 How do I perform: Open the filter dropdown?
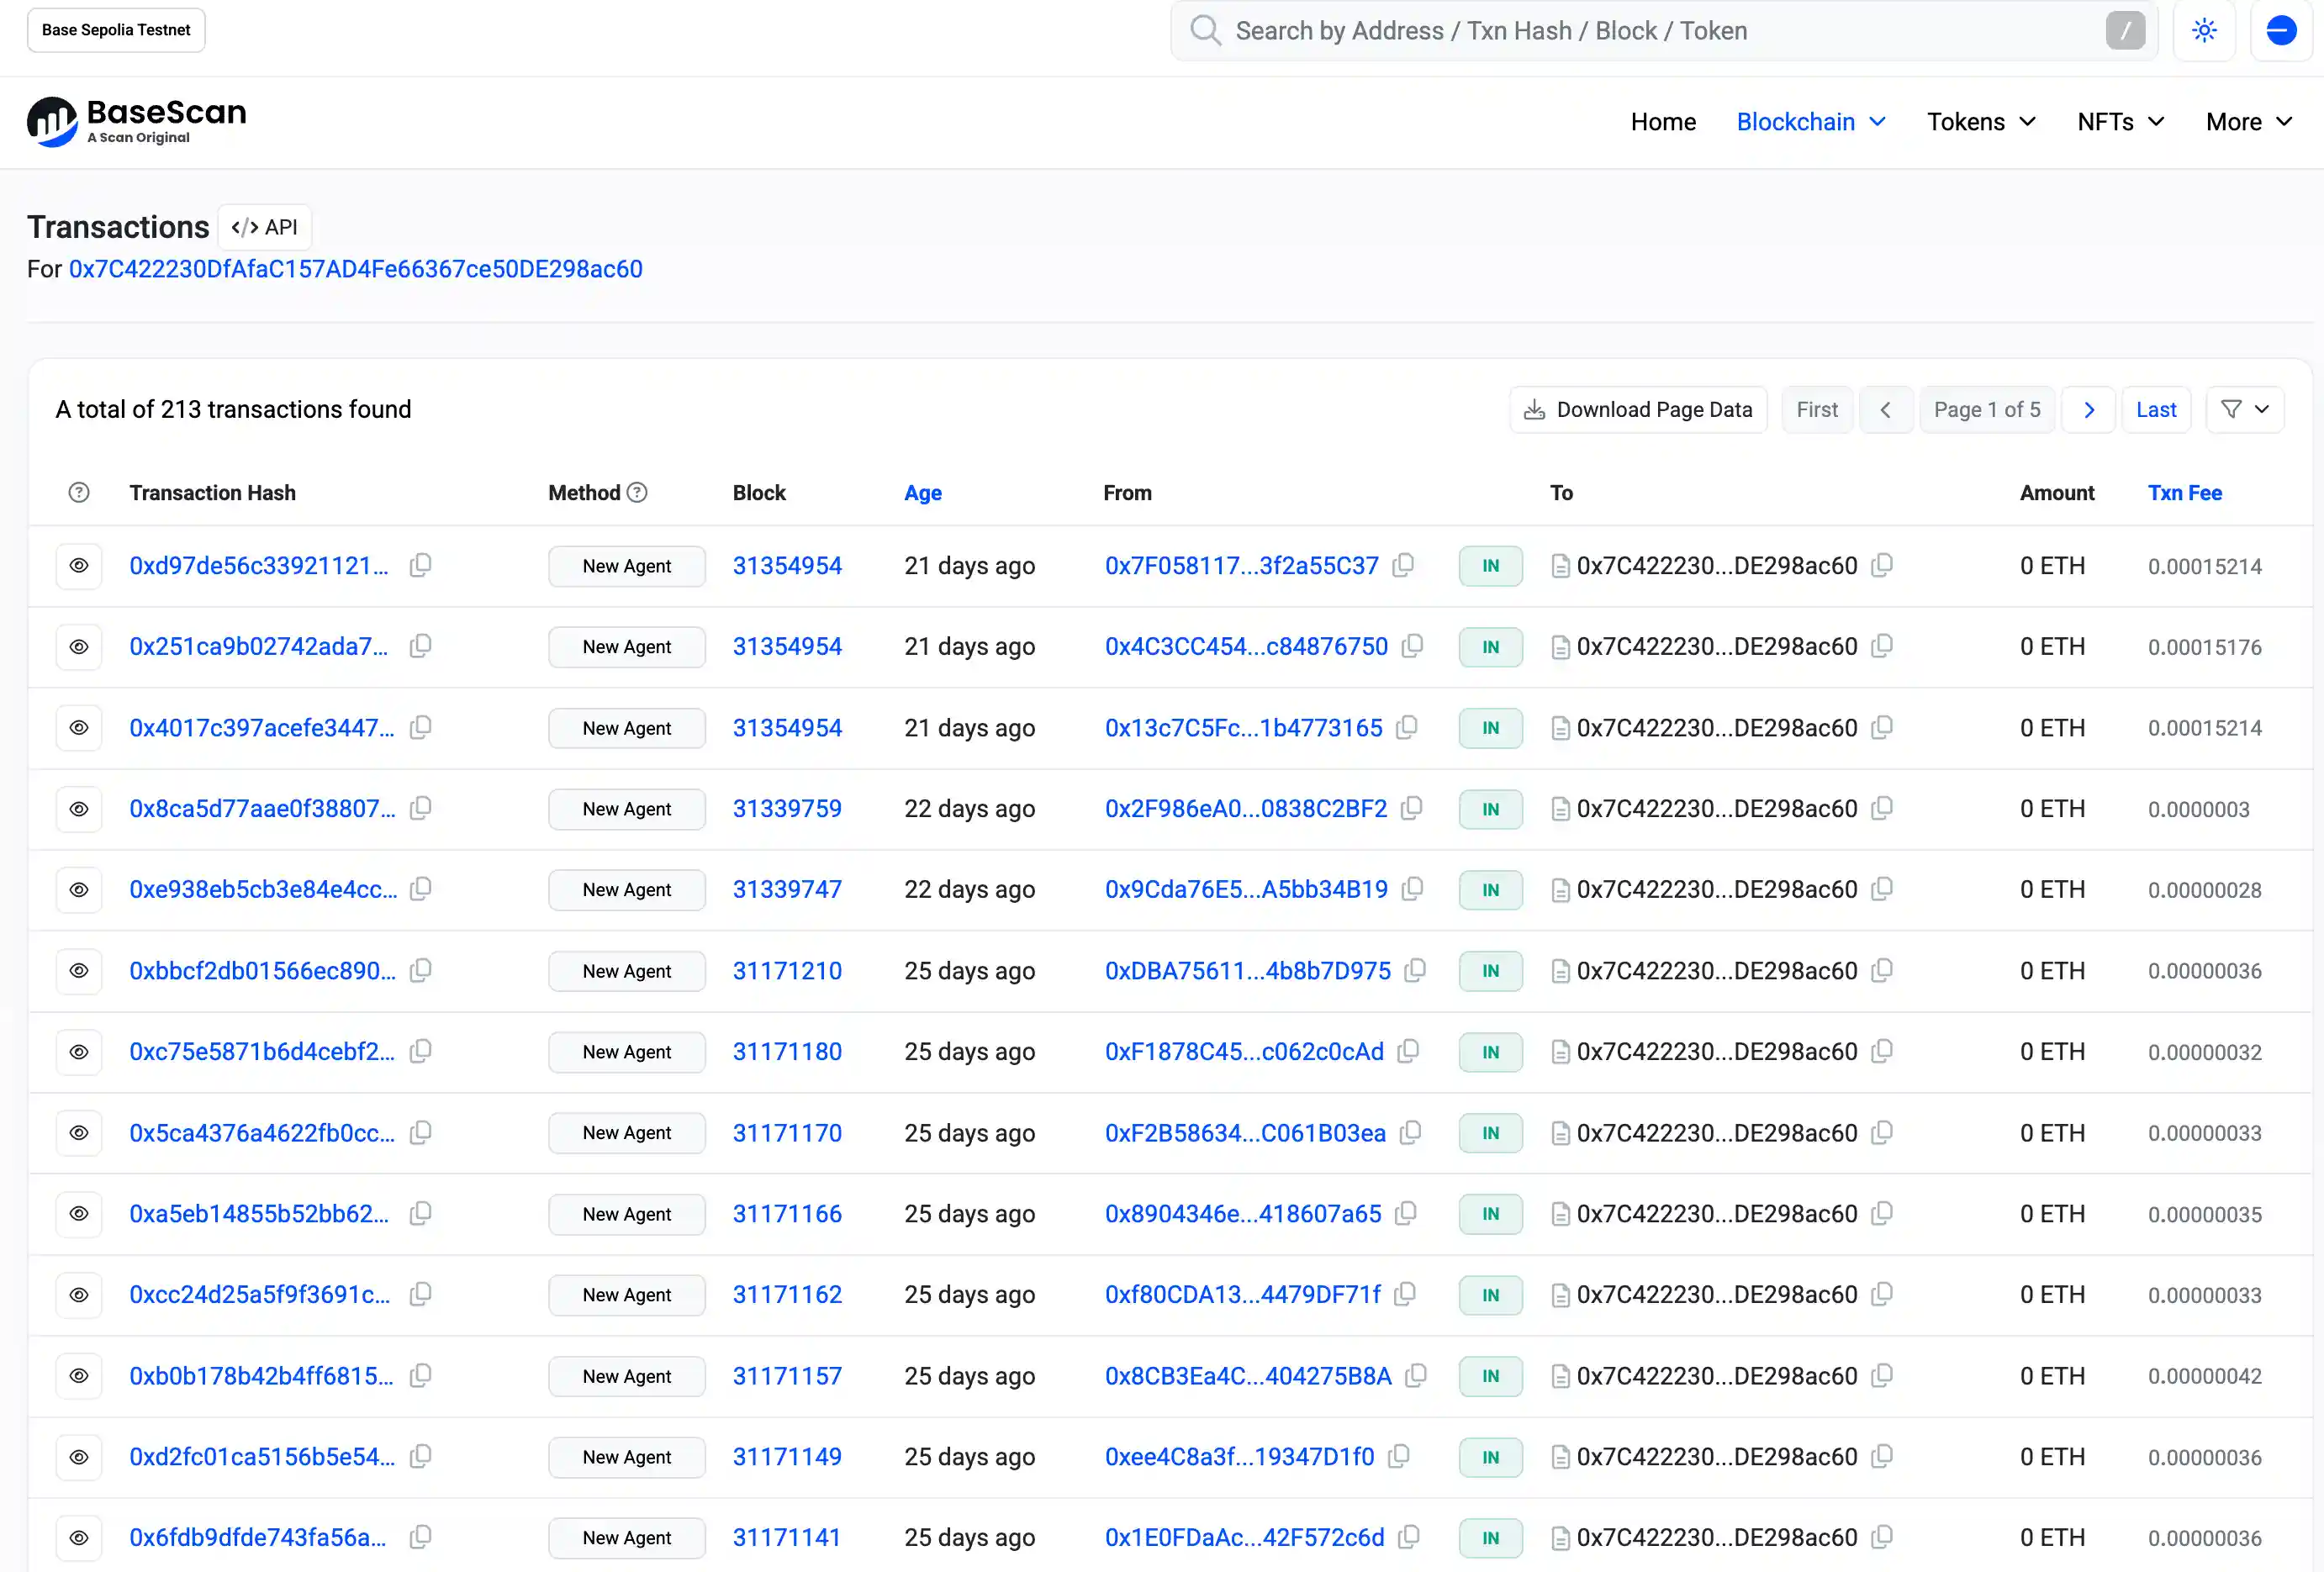click(x=2244, y=410)
